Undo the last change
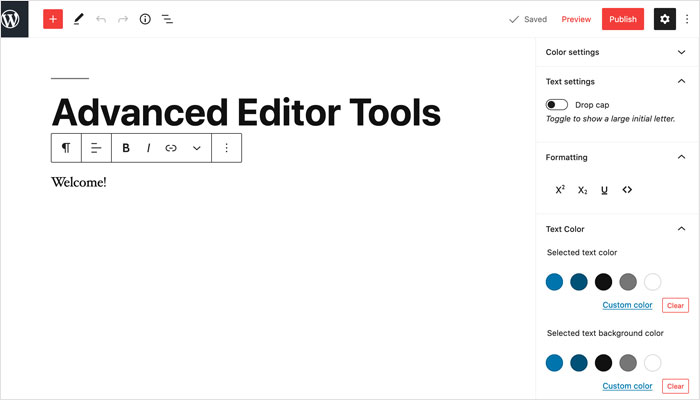This screenshot has height=400, width=700. pyautogui.click(x=101, y=19)
